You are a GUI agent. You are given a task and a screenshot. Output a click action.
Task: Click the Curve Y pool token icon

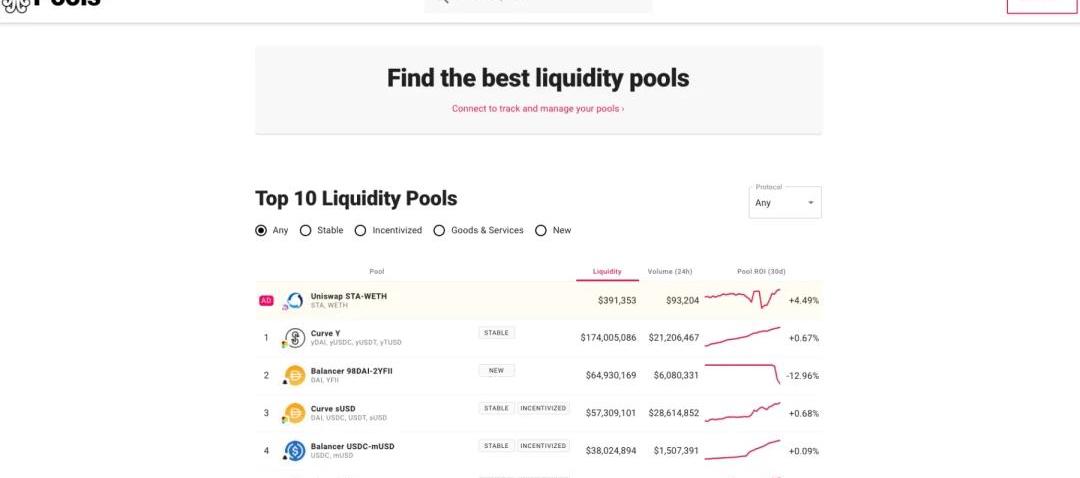[x=294, y=338]
